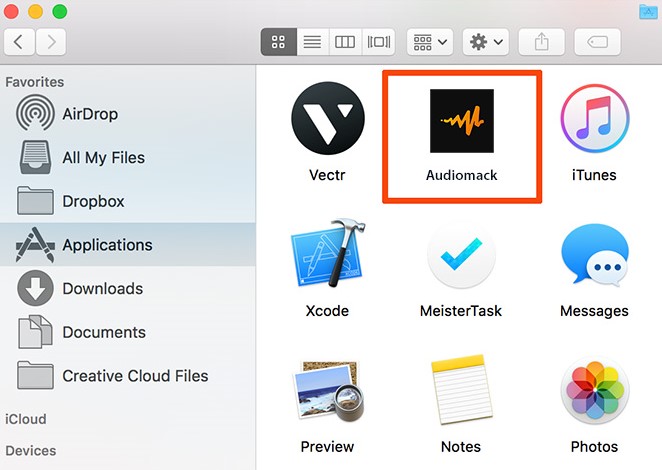Open the item arrangement dropdown
This screenshot has width=662, height=470.
click(x=430, y=42)
